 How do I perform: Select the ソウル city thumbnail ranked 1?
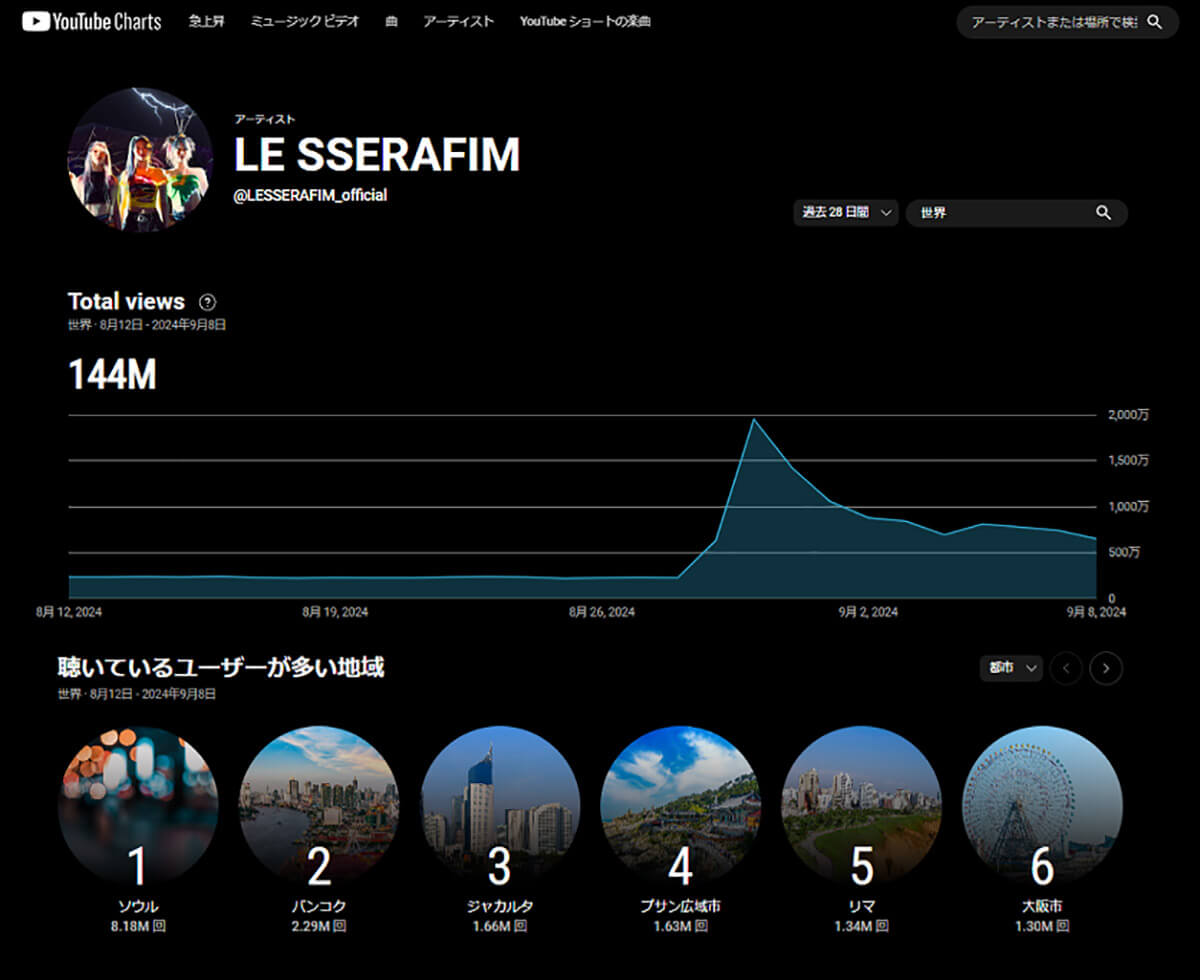138,806
